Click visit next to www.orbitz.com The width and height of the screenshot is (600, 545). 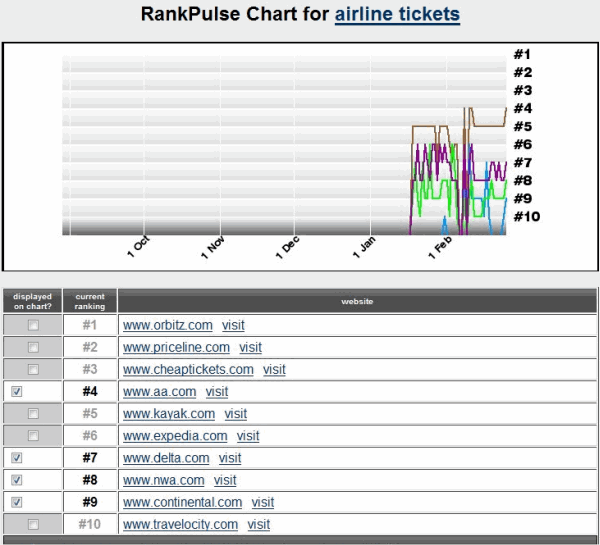coord(233,325)
